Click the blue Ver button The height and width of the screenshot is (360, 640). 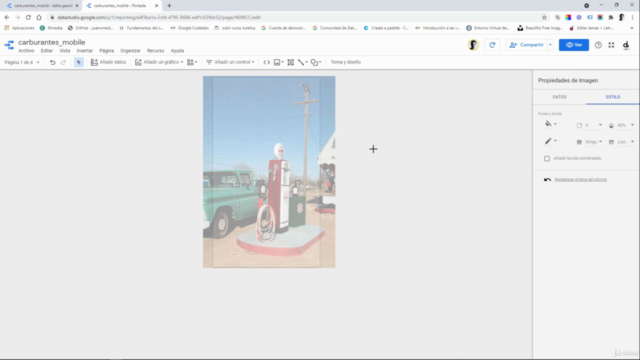click(x=573, y=45)
